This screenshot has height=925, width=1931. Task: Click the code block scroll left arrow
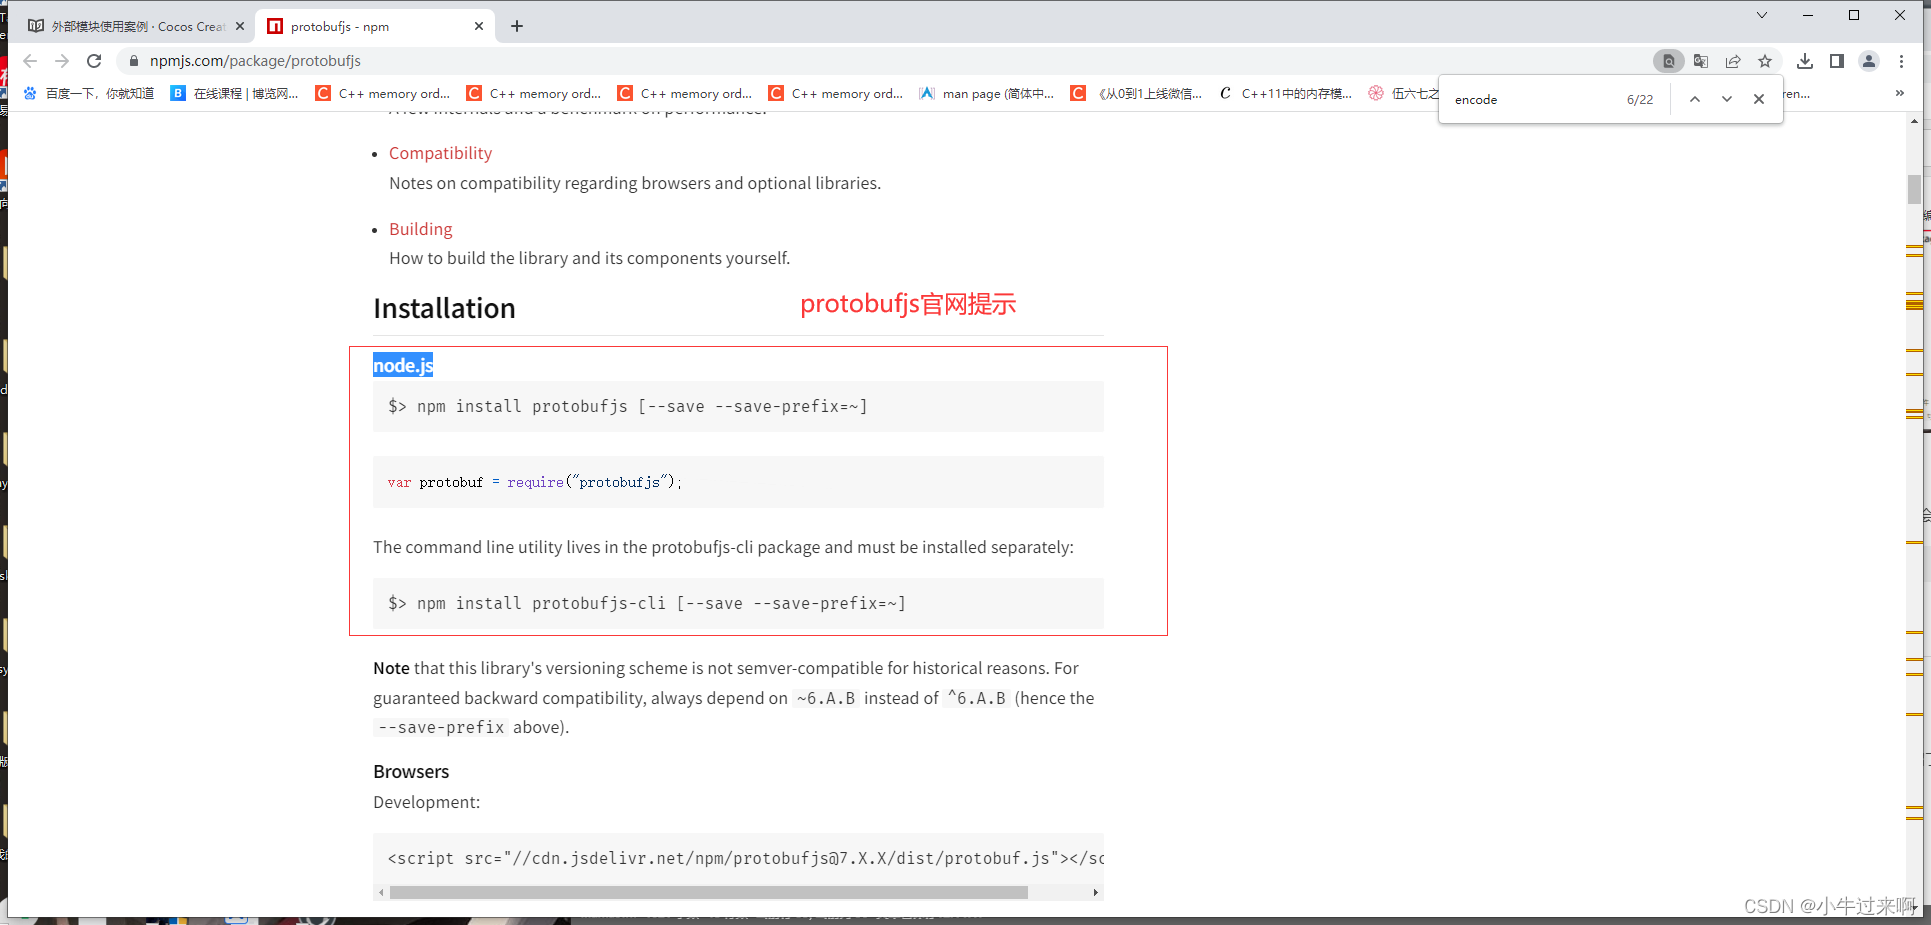381,892
